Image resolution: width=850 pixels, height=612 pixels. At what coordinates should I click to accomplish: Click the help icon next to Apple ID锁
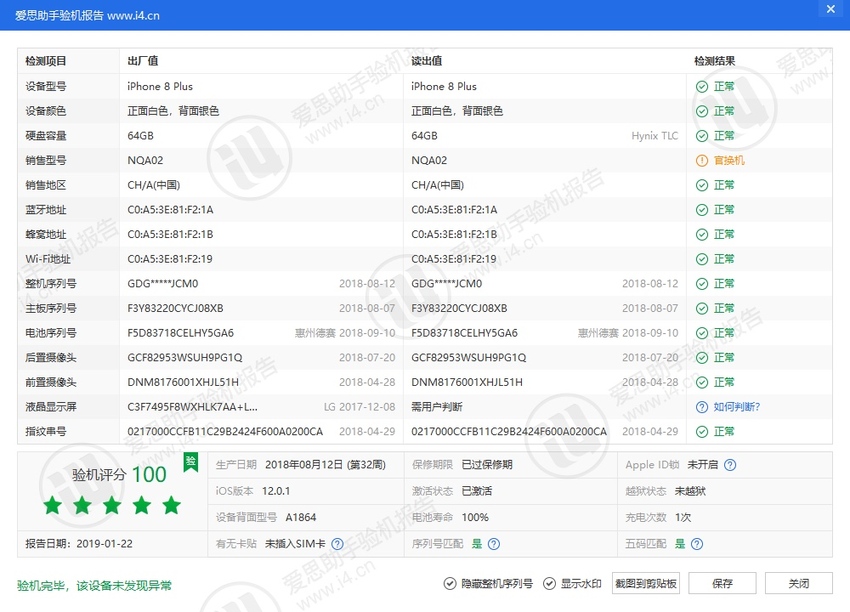[730, 465]
